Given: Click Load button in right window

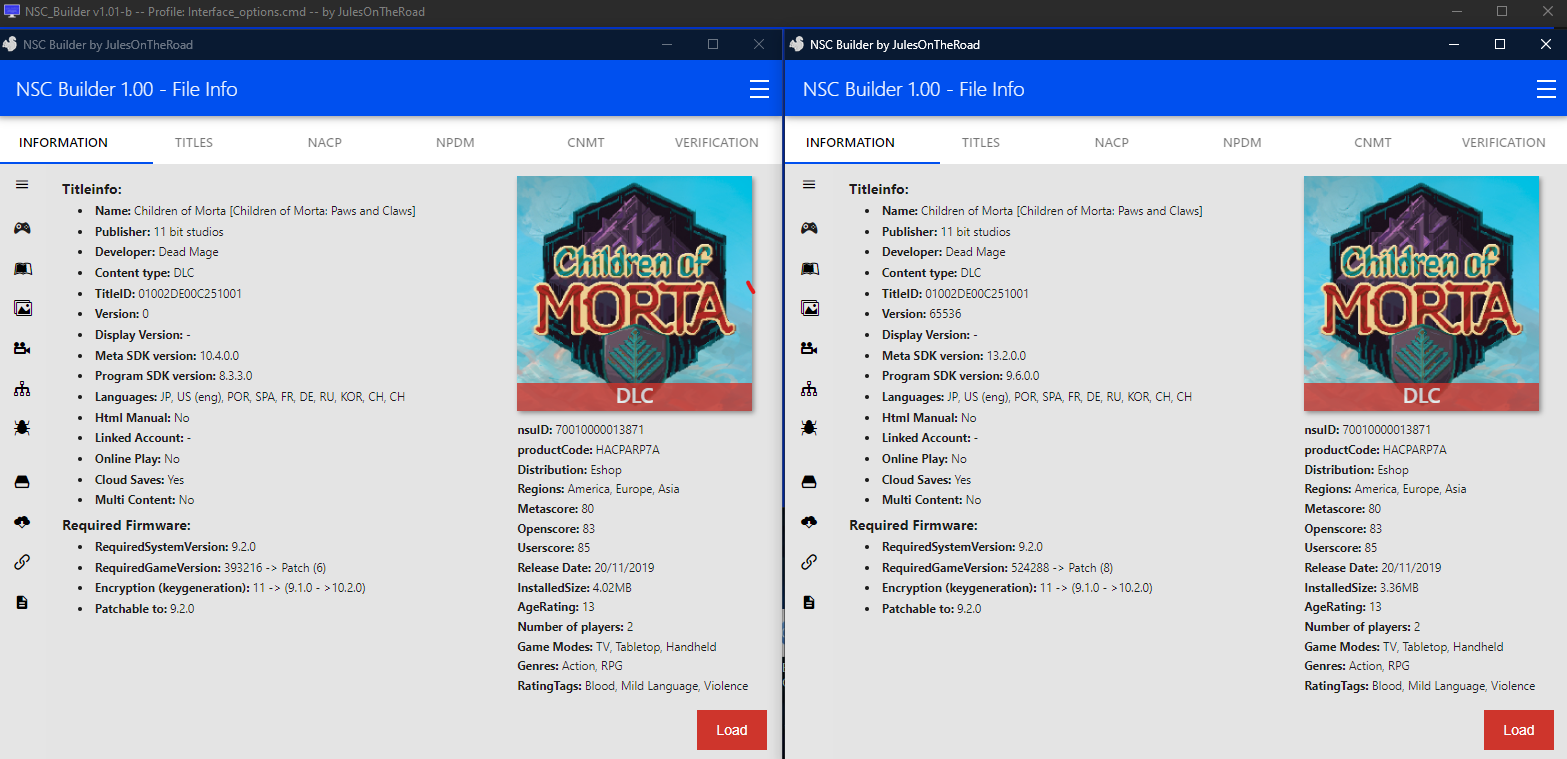Looking at the screenshot, I should click(x=1518, y=730).
